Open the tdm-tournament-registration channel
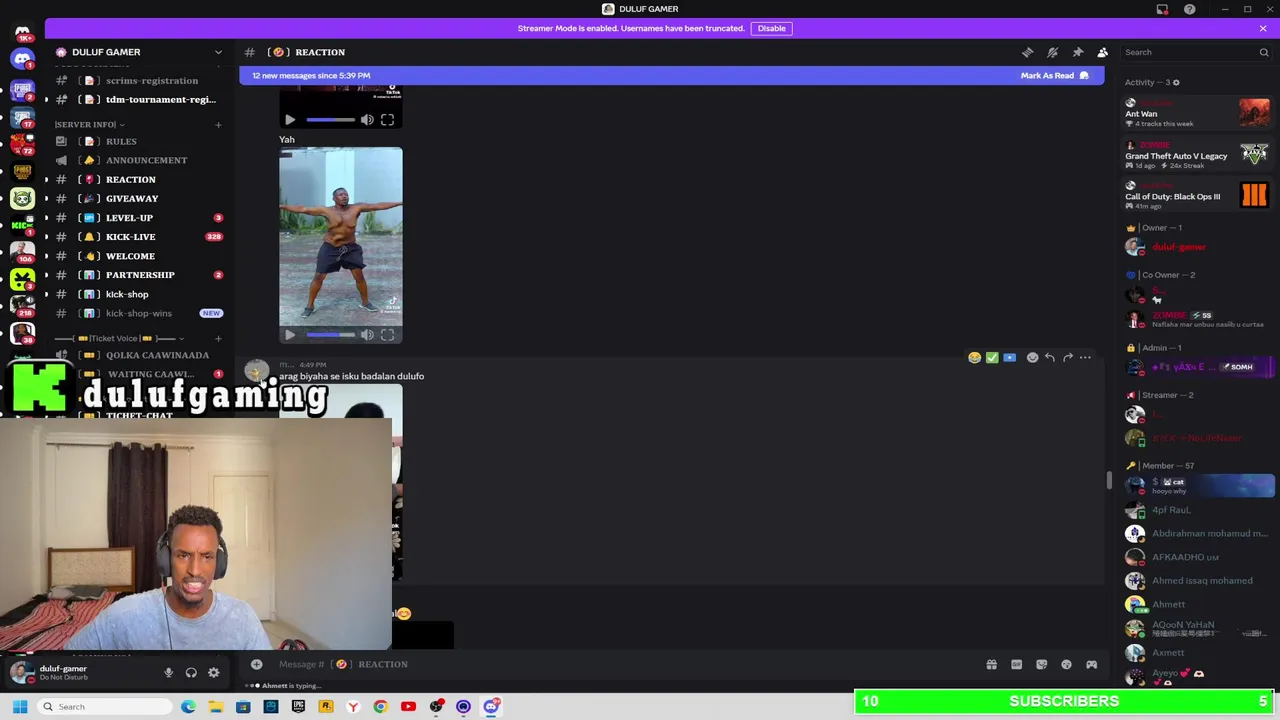Image resolution: width=1280 pixels, height=720 pixels. (138, 99)
